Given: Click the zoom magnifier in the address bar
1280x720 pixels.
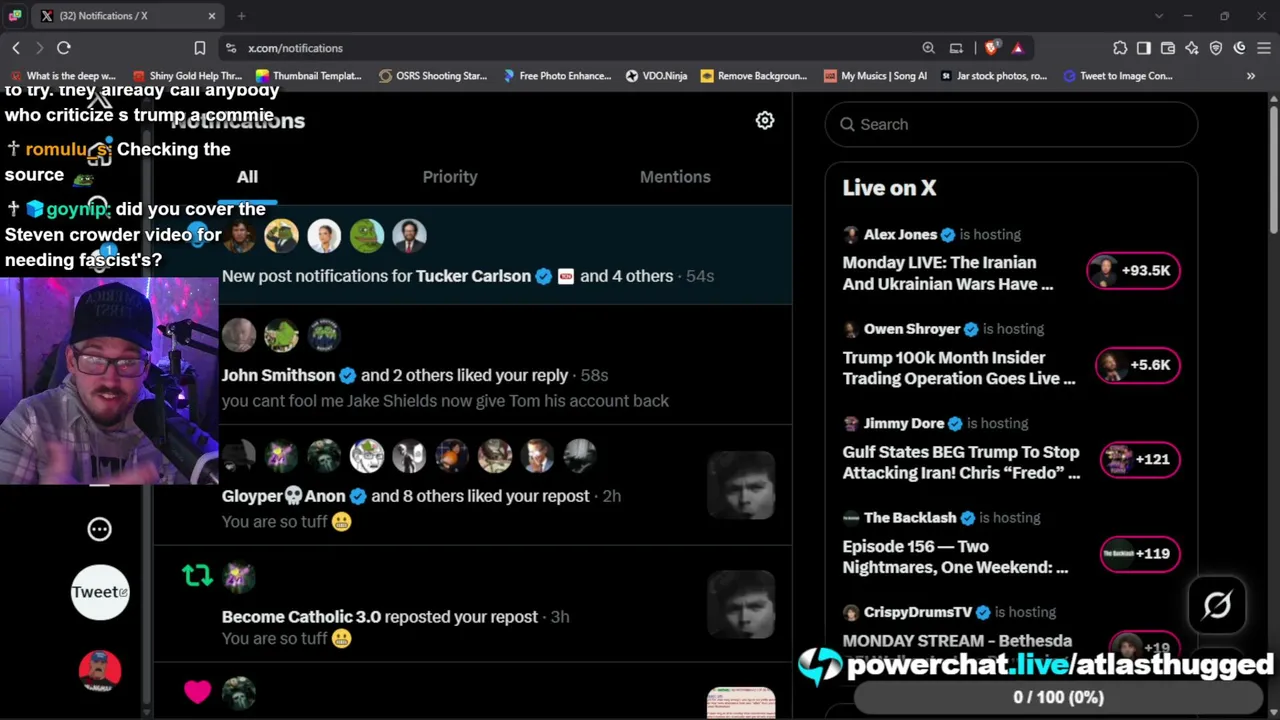Looking at the screenshot, I should pos(929,48).
